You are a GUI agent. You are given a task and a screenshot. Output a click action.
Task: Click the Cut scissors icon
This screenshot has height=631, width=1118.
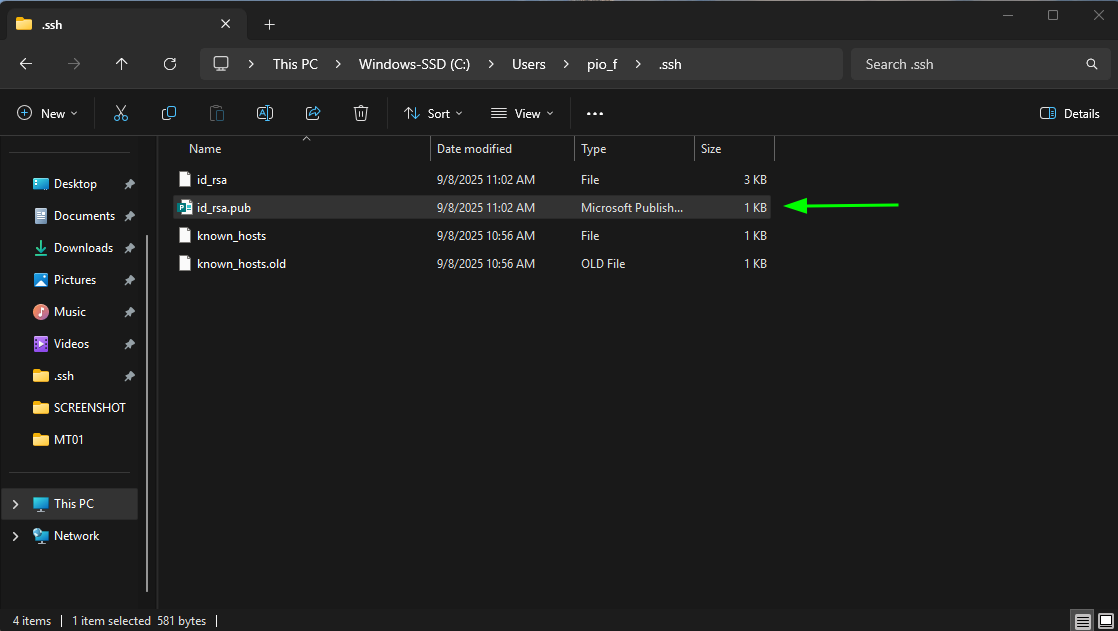[121, 114]
